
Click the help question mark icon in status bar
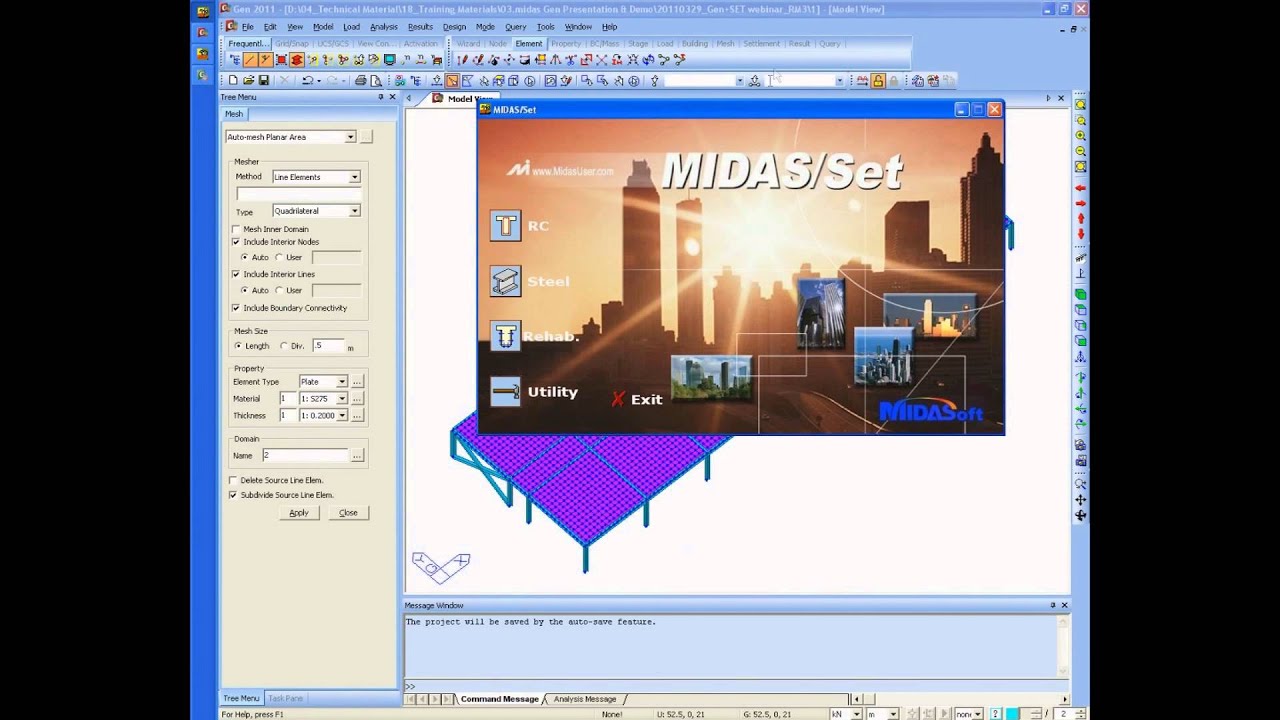point(996,713)
